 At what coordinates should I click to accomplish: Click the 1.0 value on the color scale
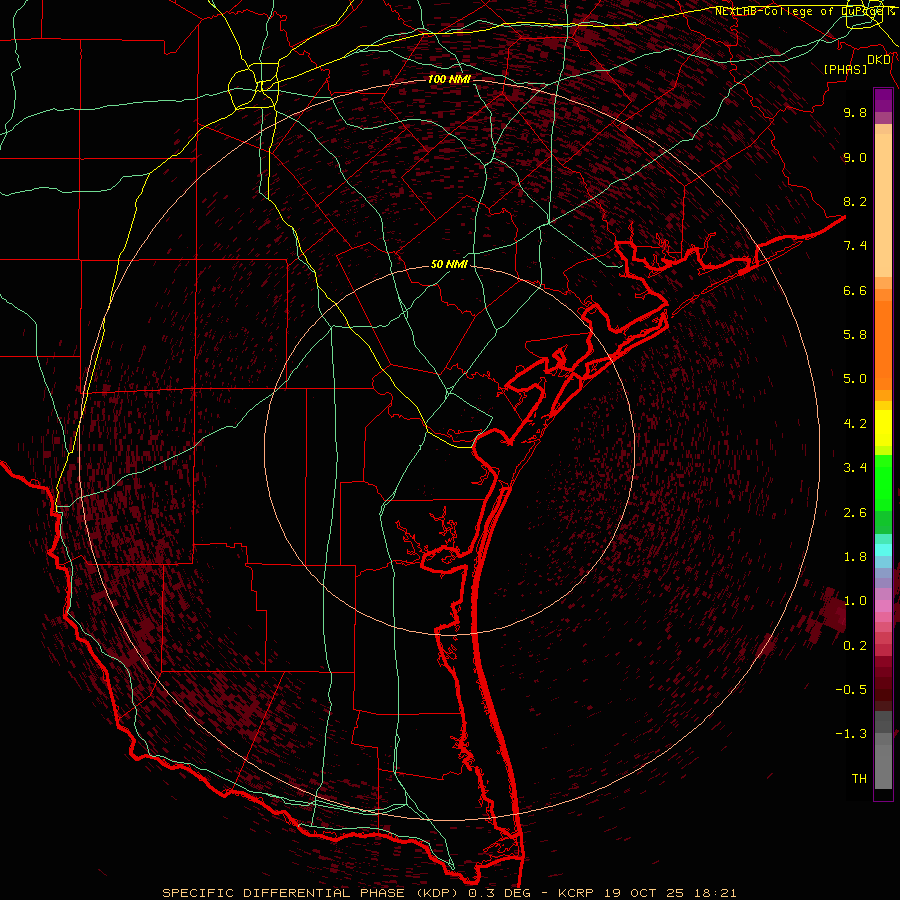[x=855, y=601]
